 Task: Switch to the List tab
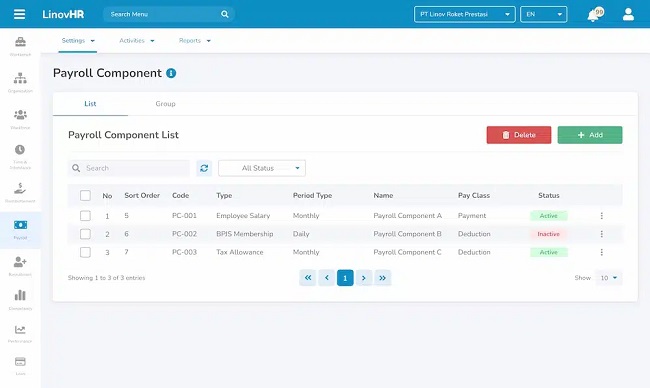(90, 104)
